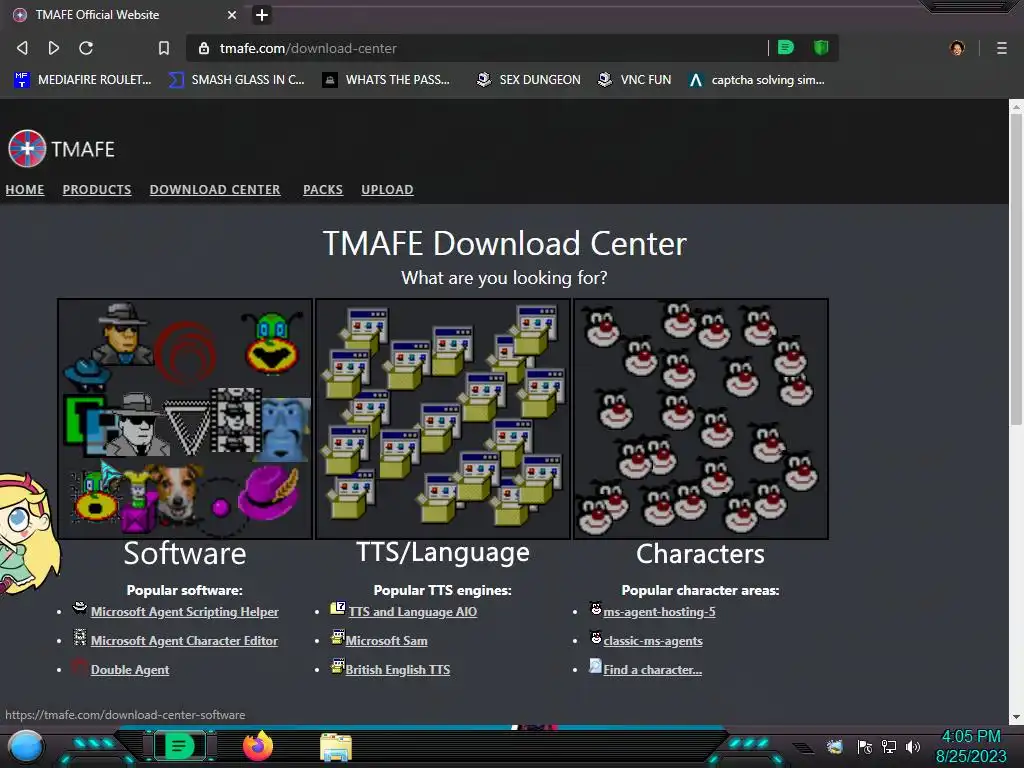The width and height of the screenshot is (1024, 768).
Task: Click the Star Butterfly cartoon character
Action: pos(29,534)
